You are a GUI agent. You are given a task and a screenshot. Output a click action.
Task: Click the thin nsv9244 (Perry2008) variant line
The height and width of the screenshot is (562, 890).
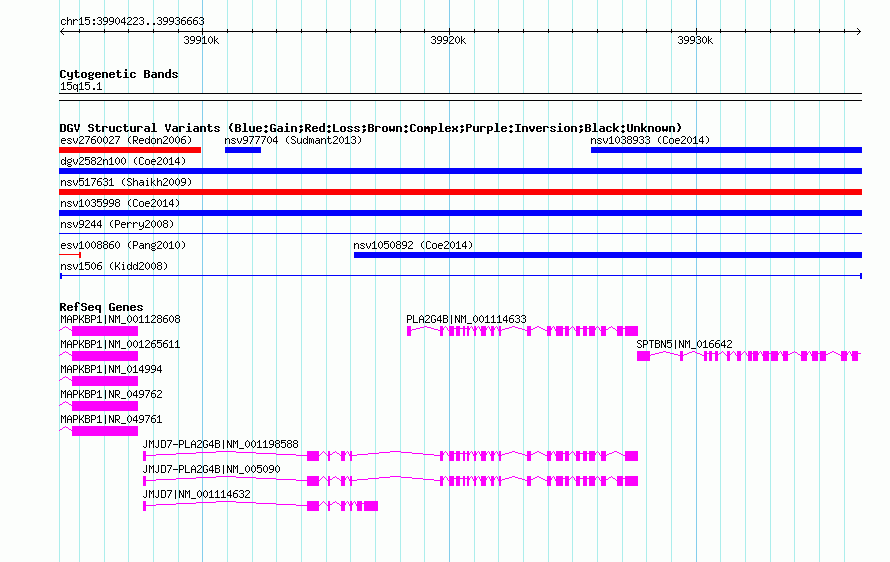coord(460,233)
